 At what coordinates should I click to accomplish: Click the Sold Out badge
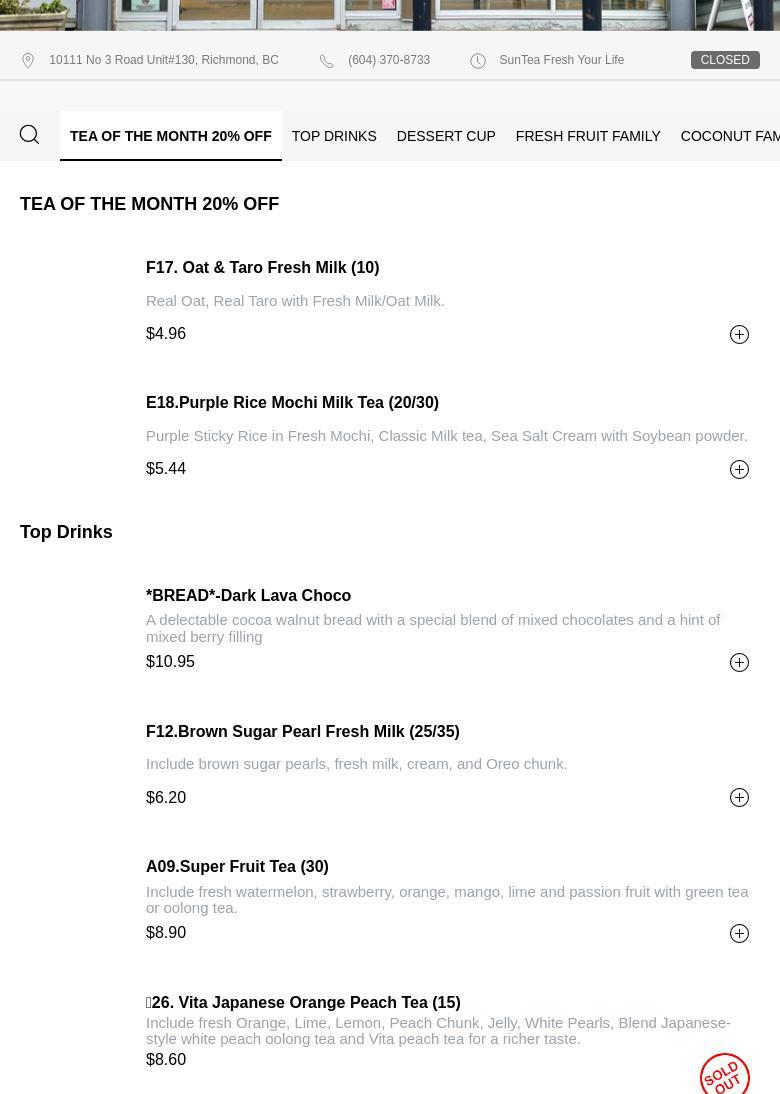pos(725,1076)
